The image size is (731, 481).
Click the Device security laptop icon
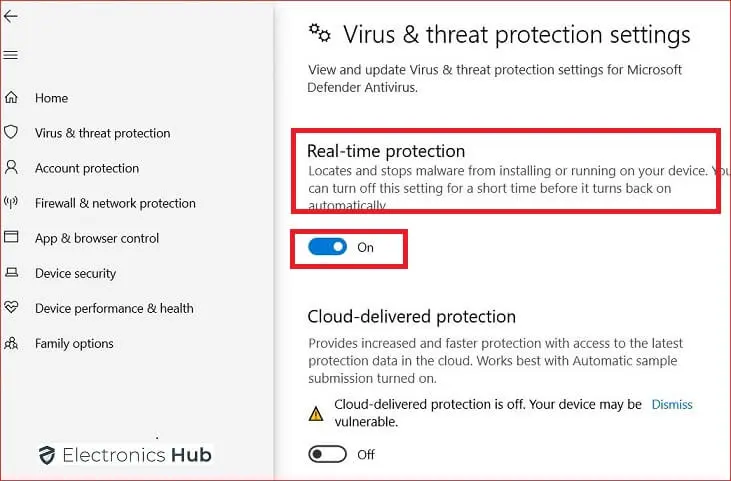[x=11, y=272]
